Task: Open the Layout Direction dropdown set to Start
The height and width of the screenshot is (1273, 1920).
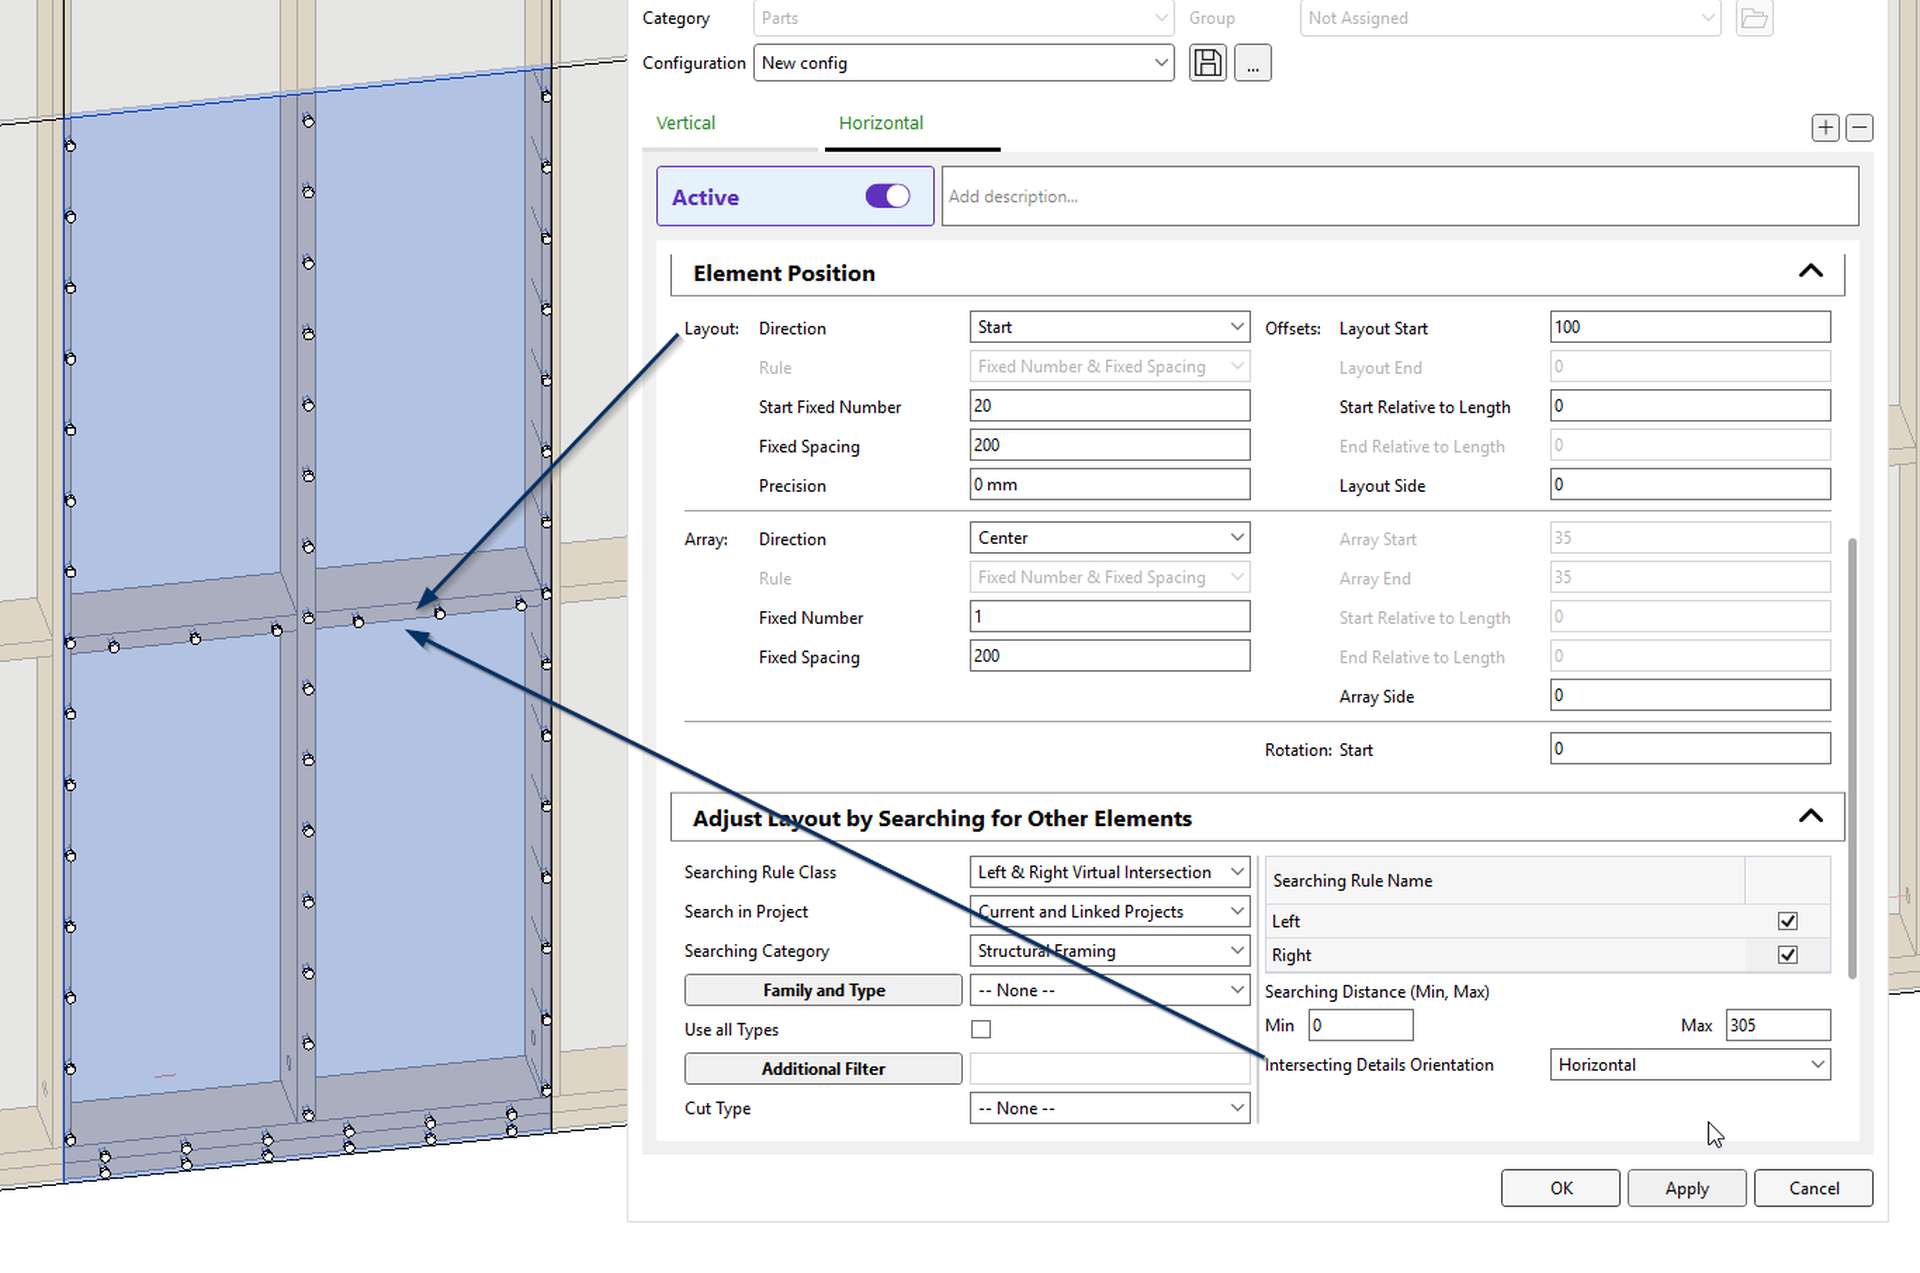Action: point(1109,327)
